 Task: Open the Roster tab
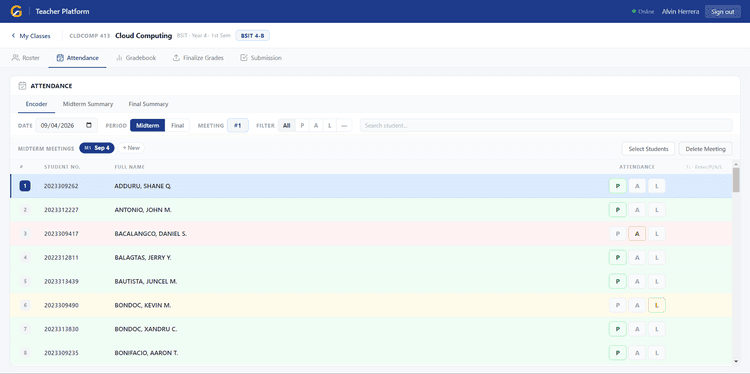coord(25,58)
